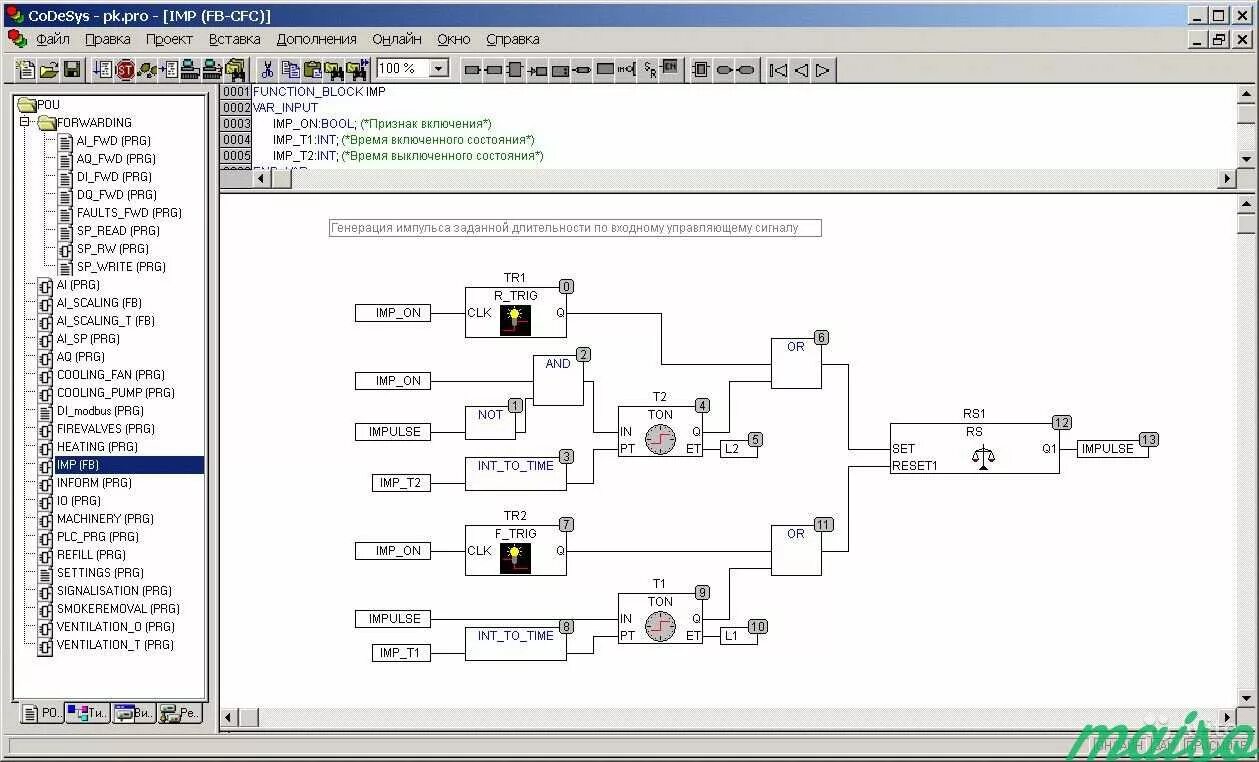This screenshot has height=762, width=1259.
Task: Click the Create macro toolbar icon
Action: [701, 70]
